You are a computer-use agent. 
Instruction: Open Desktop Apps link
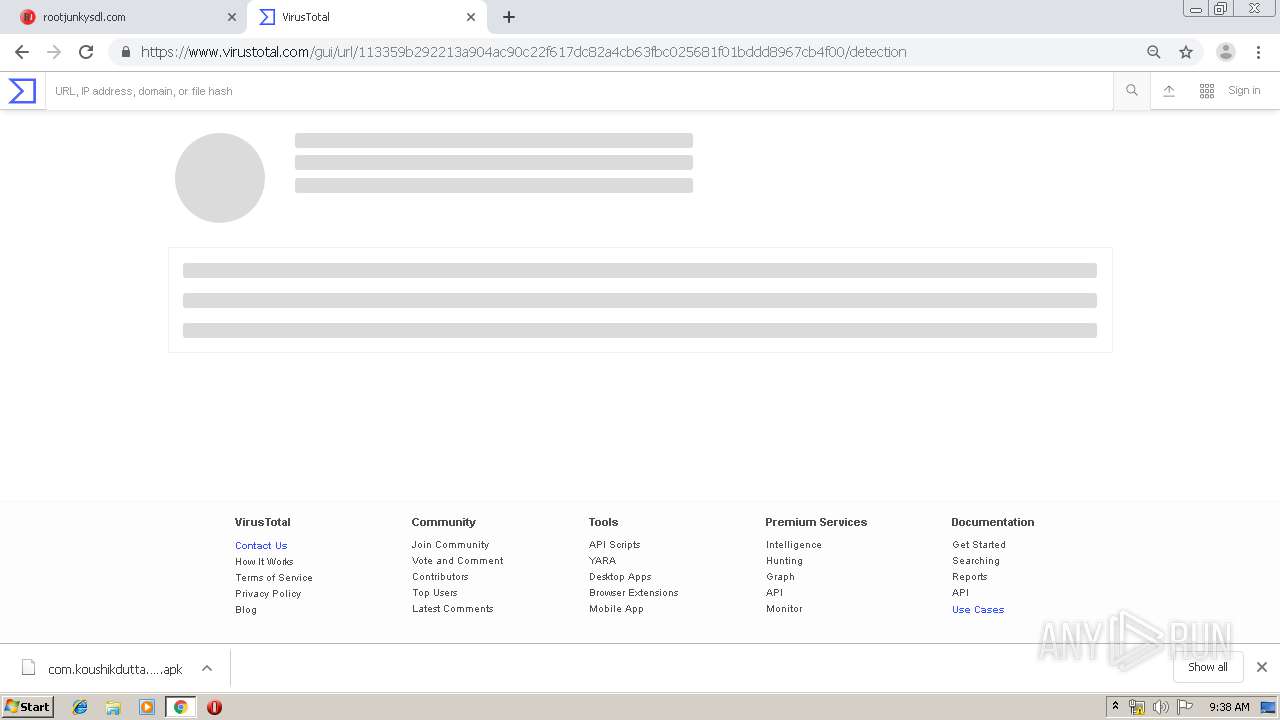click(x=620, y=577)
